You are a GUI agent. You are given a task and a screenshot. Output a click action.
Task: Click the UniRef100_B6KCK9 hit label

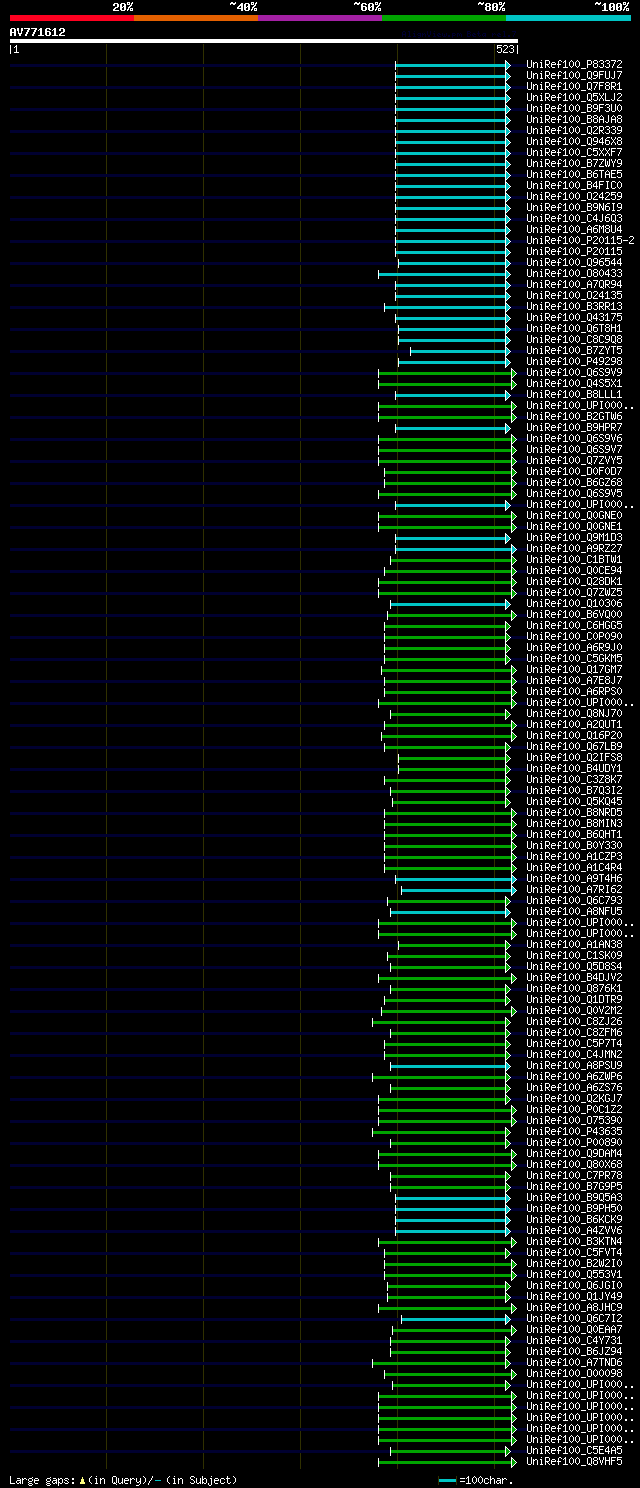click(x=574, y=1219)
